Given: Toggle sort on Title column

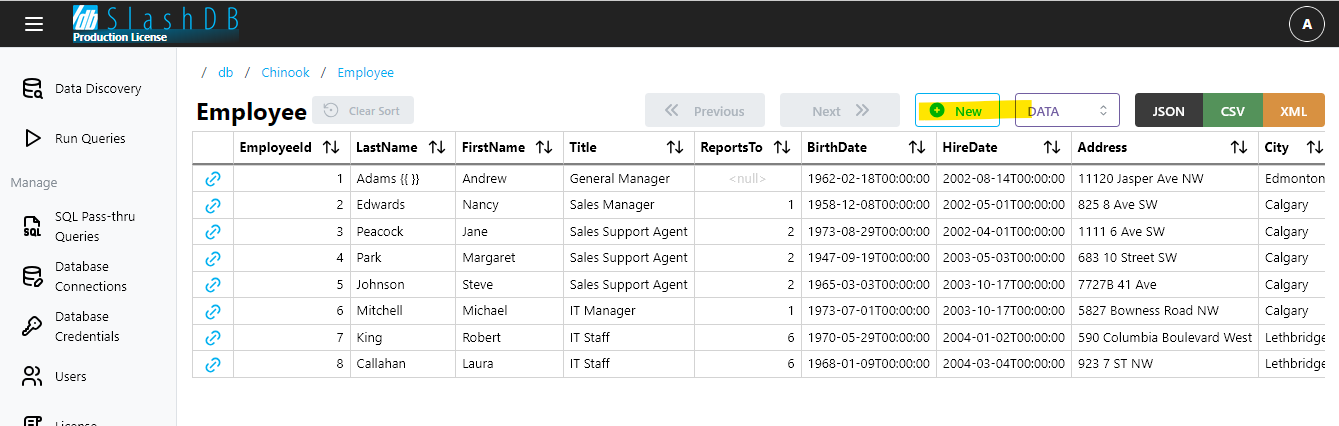Looking at the screenshot, I should (676, 147).
